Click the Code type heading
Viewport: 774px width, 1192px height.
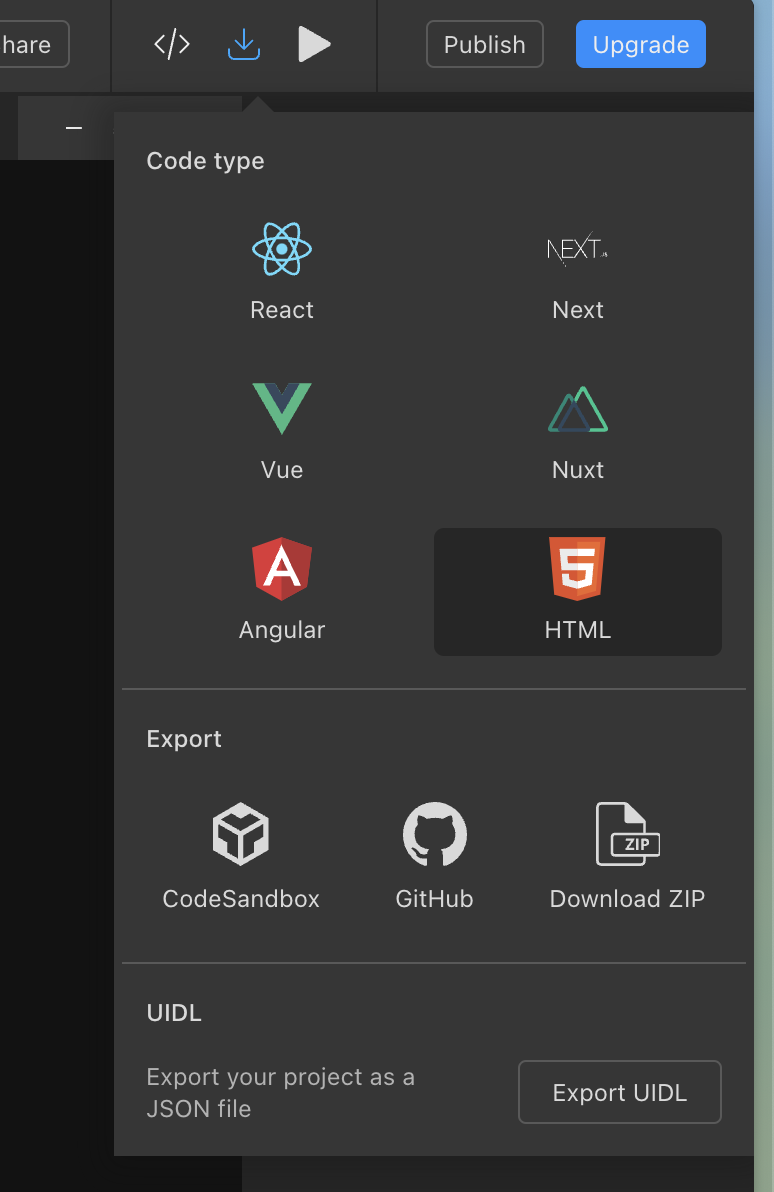click(205, 161)
